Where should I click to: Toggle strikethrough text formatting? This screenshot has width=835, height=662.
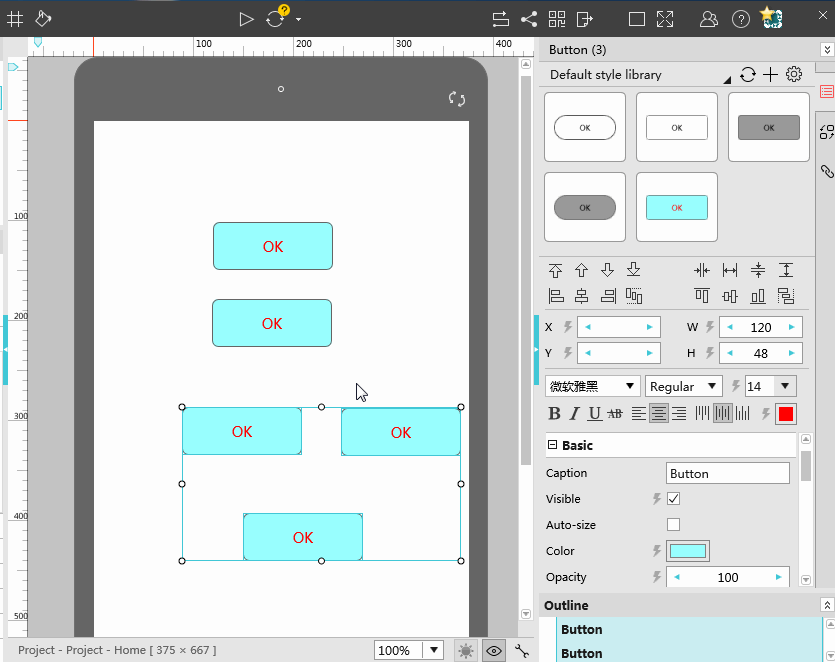pyautogui.click(x=615, y=414)
